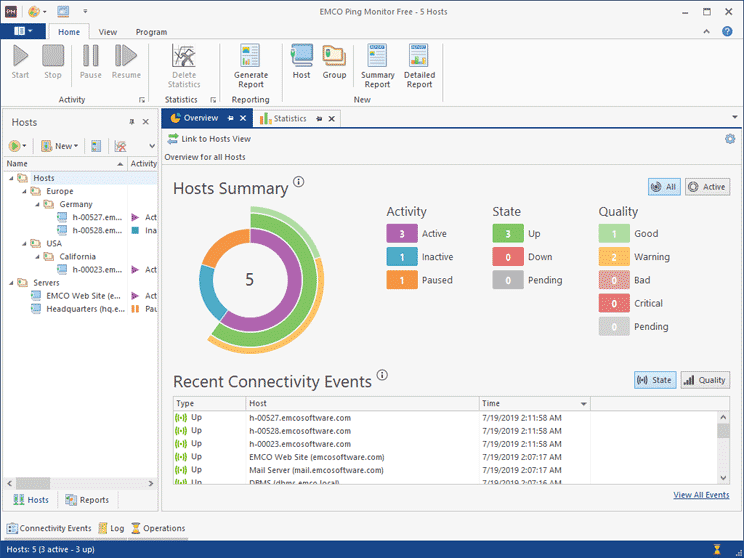Open the Detailed Report icon

(x=419, y=66)
